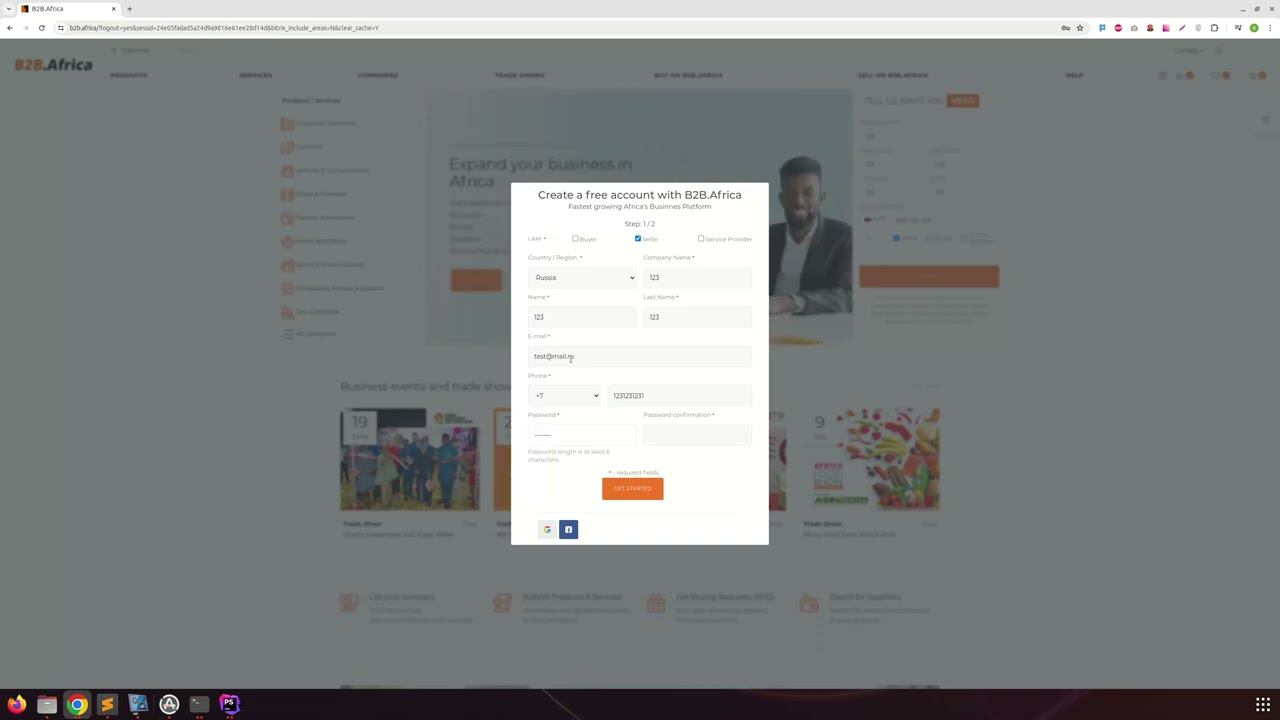
Task: Open PhpStorm from the dock
Action: [229, 704]
